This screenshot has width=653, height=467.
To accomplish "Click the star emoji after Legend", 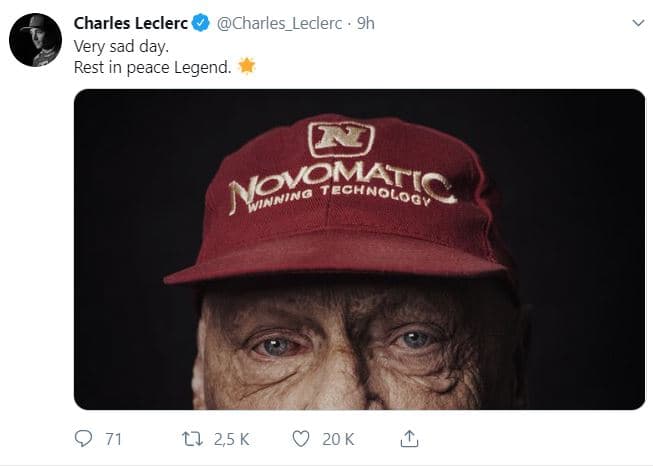I will [247, 68].
